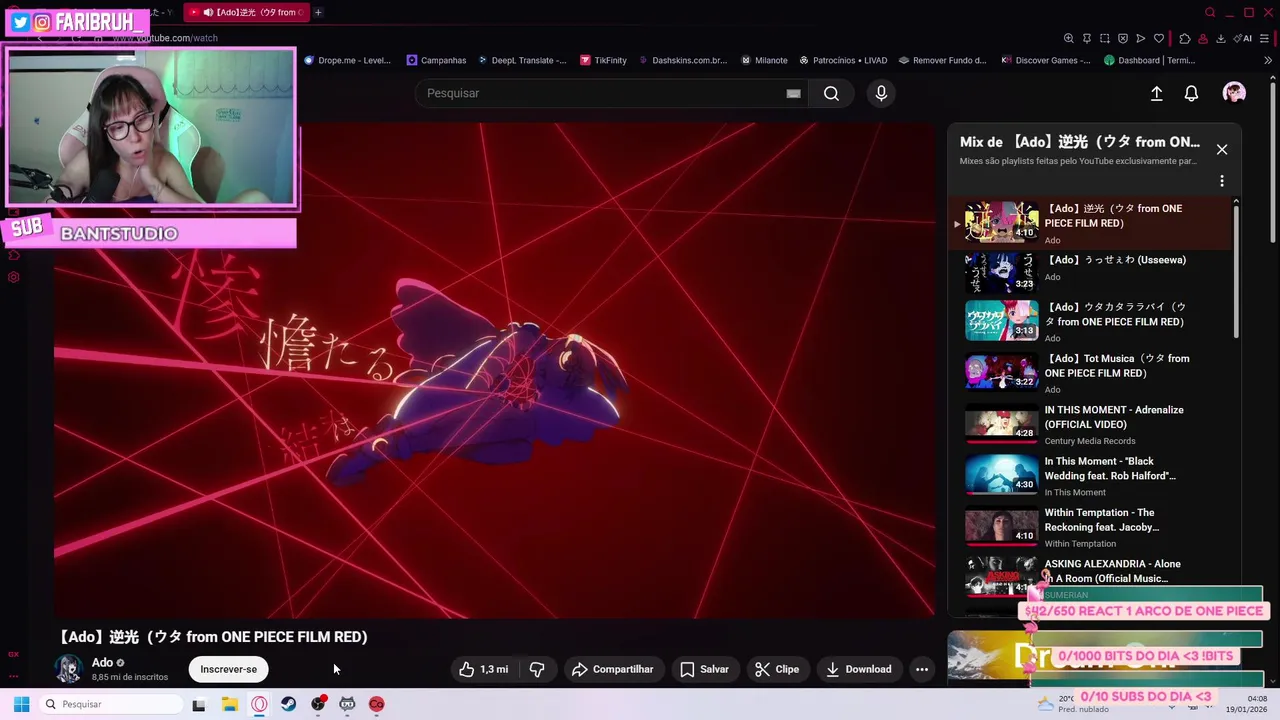Click browser tab search magnifier in title bar
Image resolution: width=1280 pixels, height=720 pixels.
click(x=1210, y=12)
